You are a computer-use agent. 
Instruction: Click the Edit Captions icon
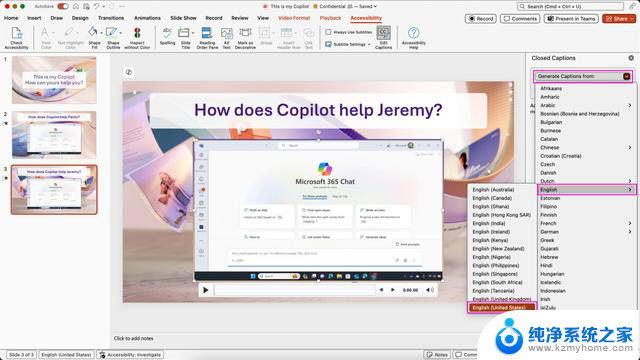[383, 38]
